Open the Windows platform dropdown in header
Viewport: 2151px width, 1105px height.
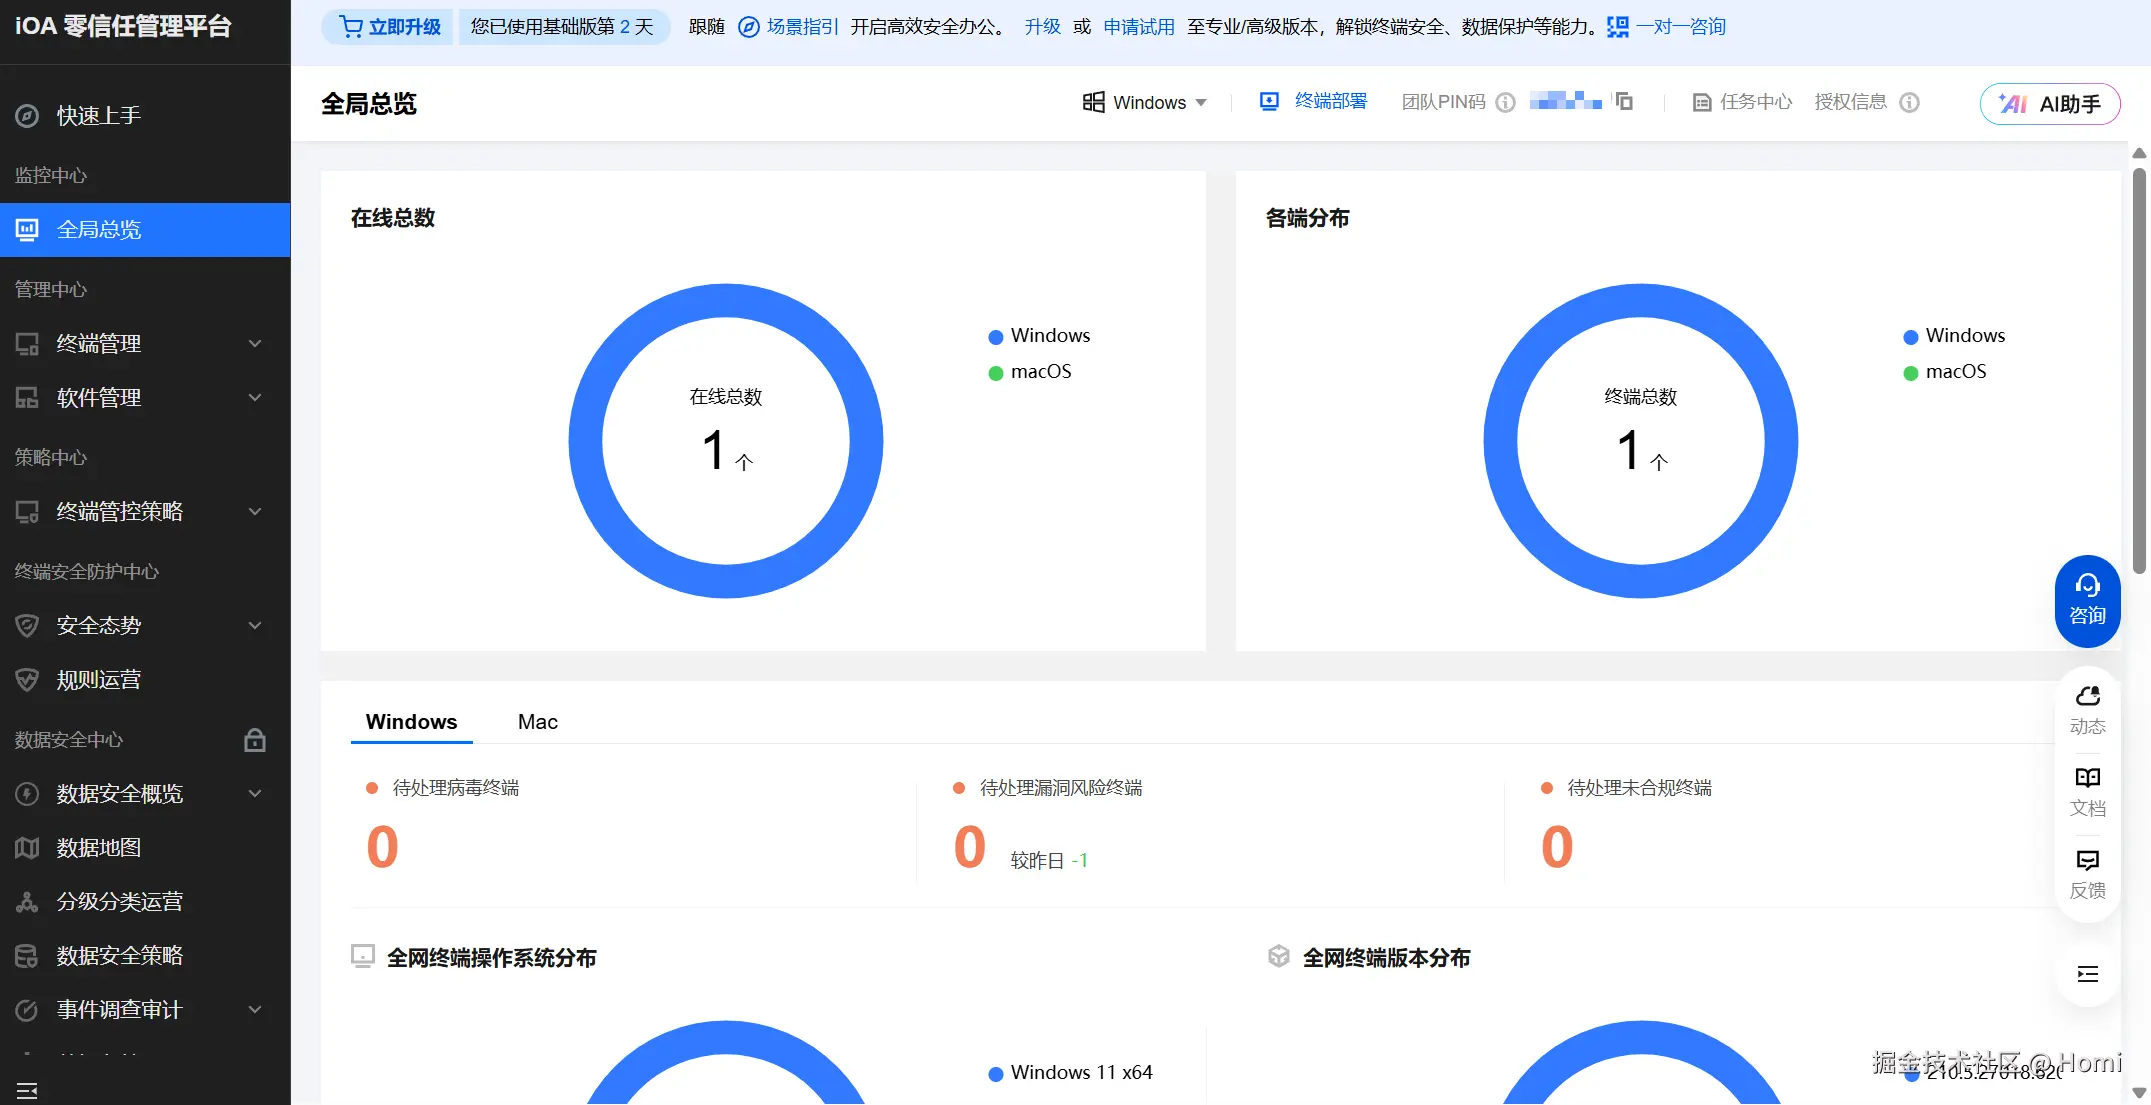point(1145,102)
